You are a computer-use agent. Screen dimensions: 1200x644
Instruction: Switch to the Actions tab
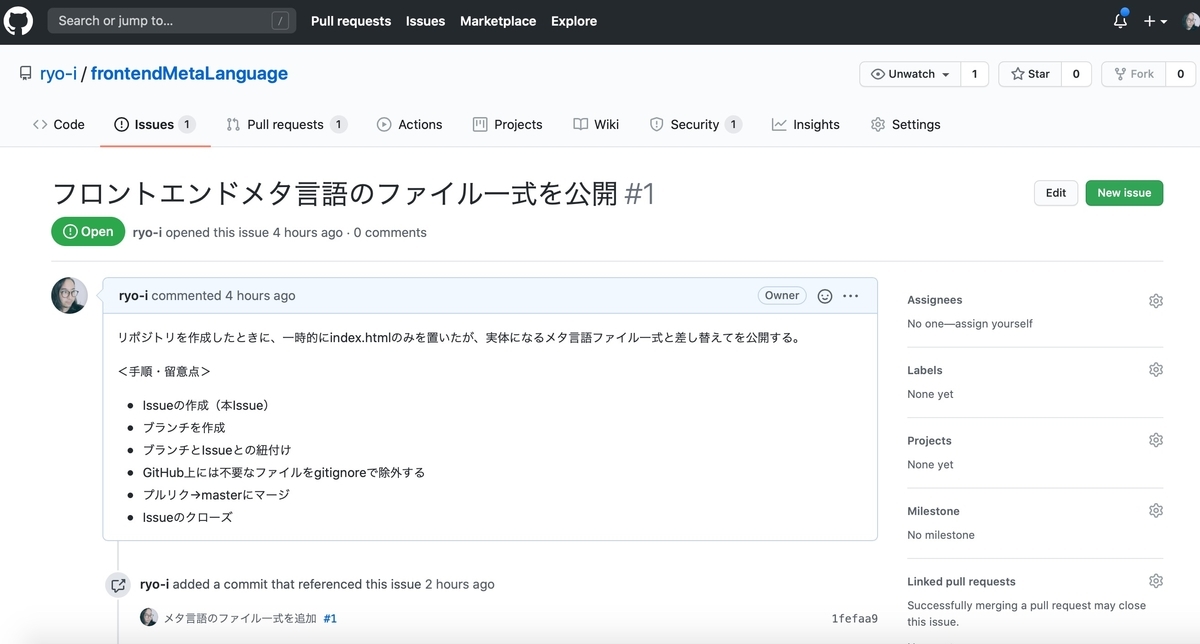409,125
